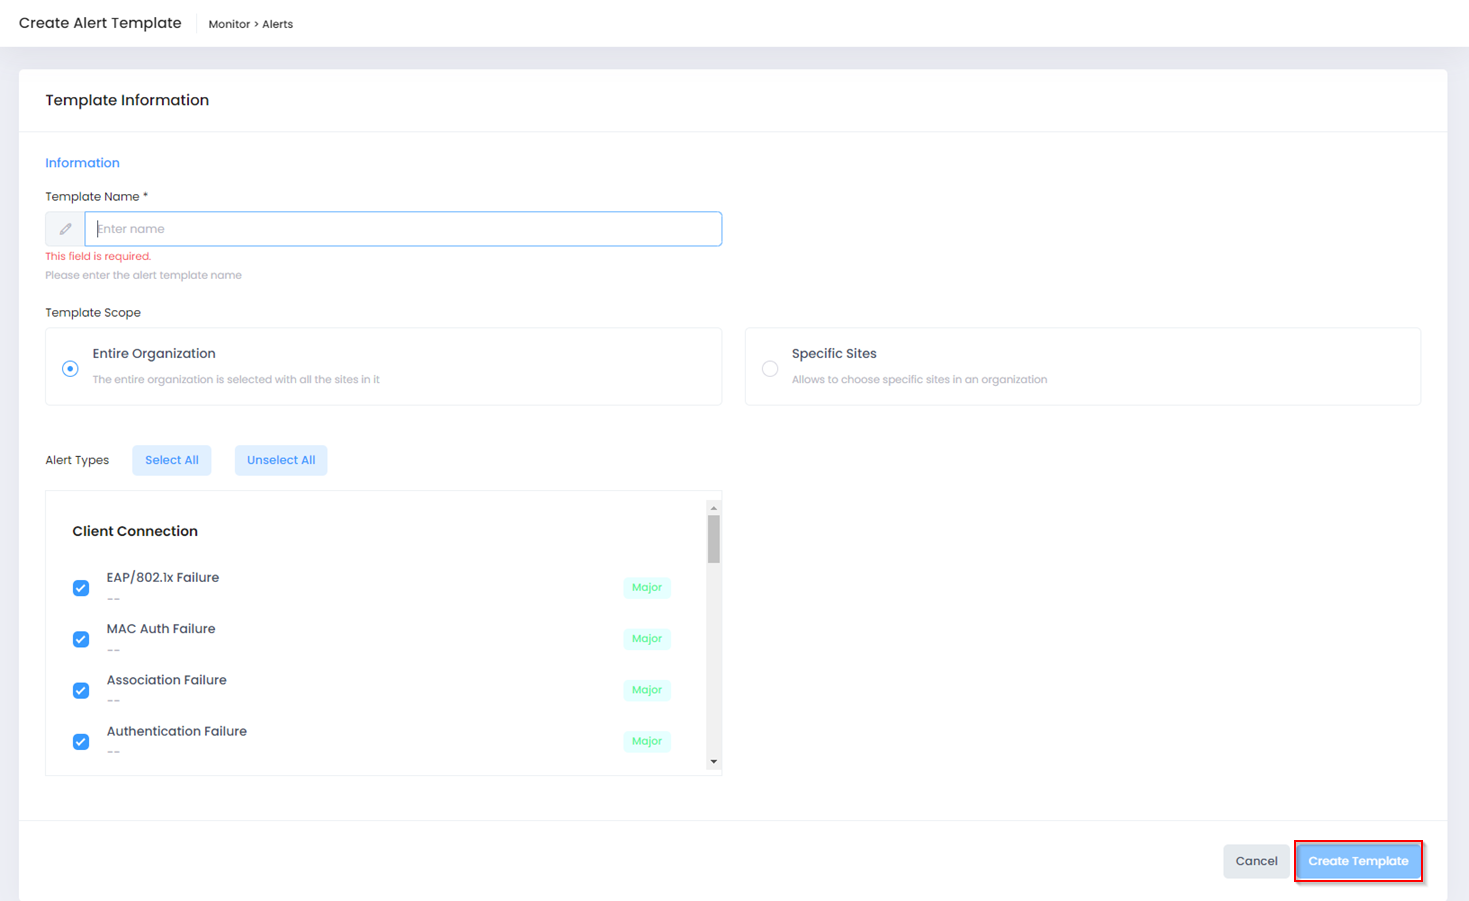Click the Major badge for Authentication Failure
The height and width of the screenshot is (901, 1469).
tap(647, 741)
